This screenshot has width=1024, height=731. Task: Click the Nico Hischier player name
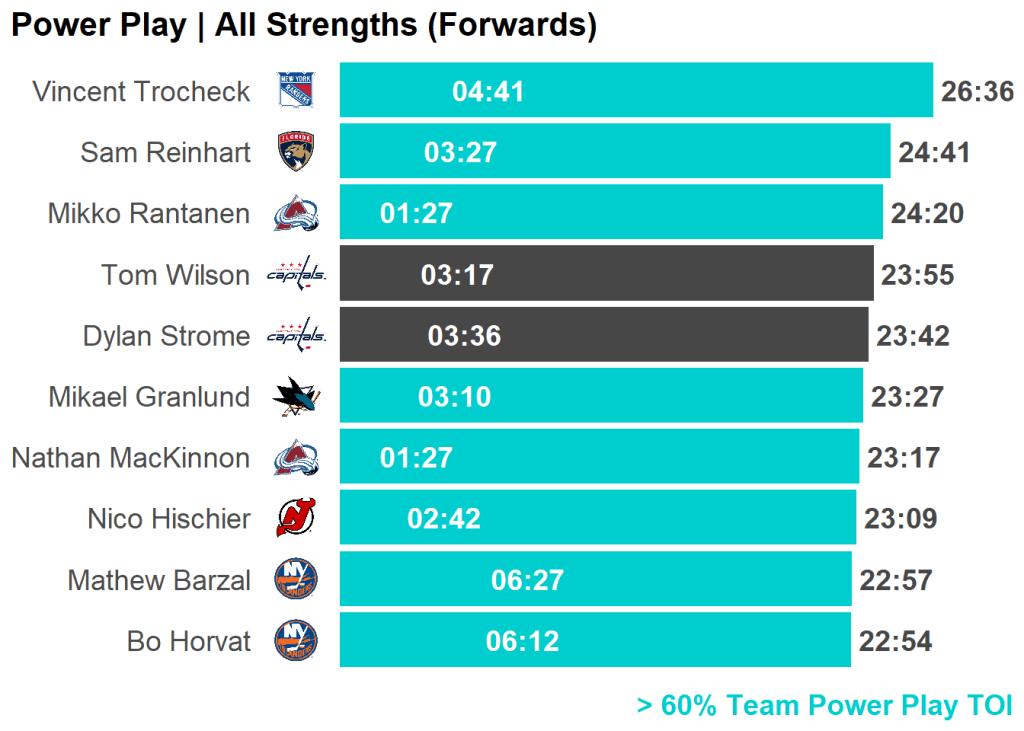169,519
